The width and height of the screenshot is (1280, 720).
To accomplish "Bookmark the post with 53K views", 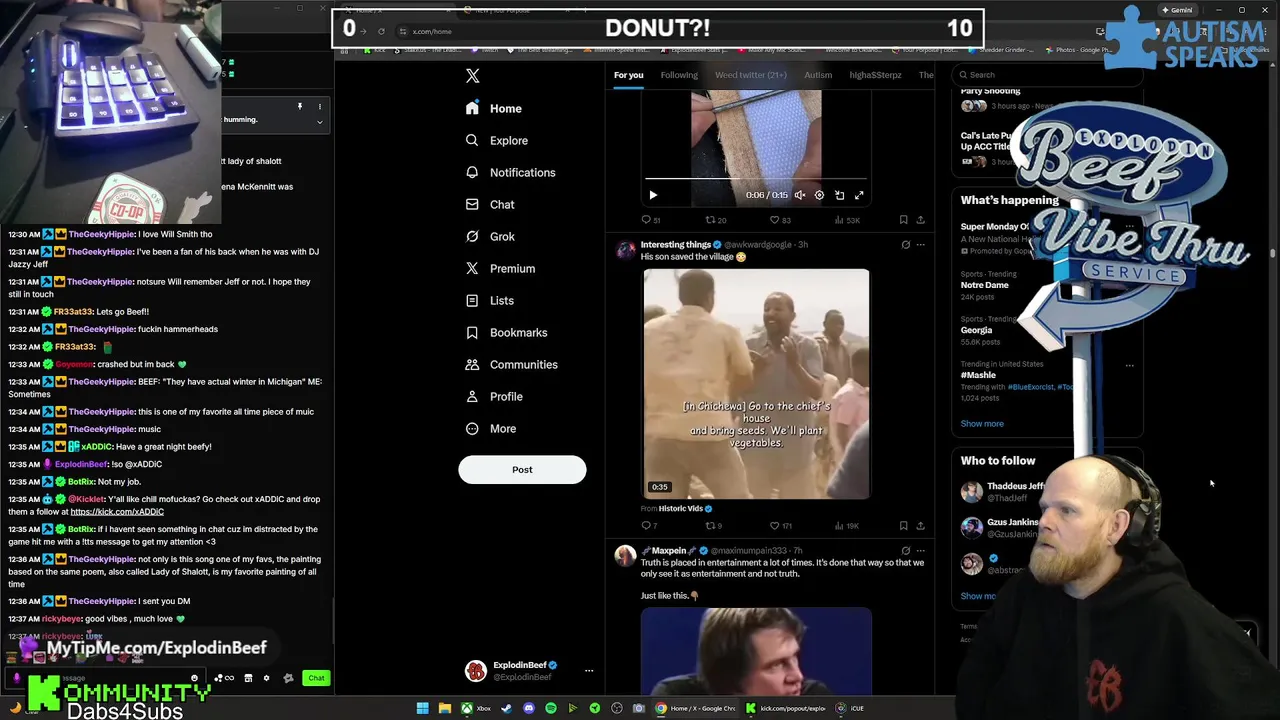I will (x=903, y=220).
